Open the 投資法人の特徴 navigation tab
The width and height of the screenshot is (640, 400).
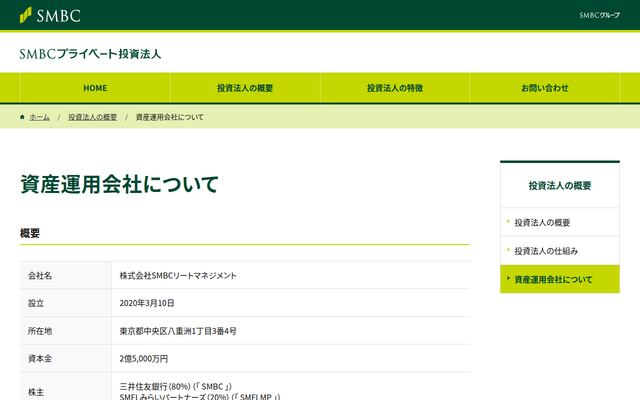395,88
